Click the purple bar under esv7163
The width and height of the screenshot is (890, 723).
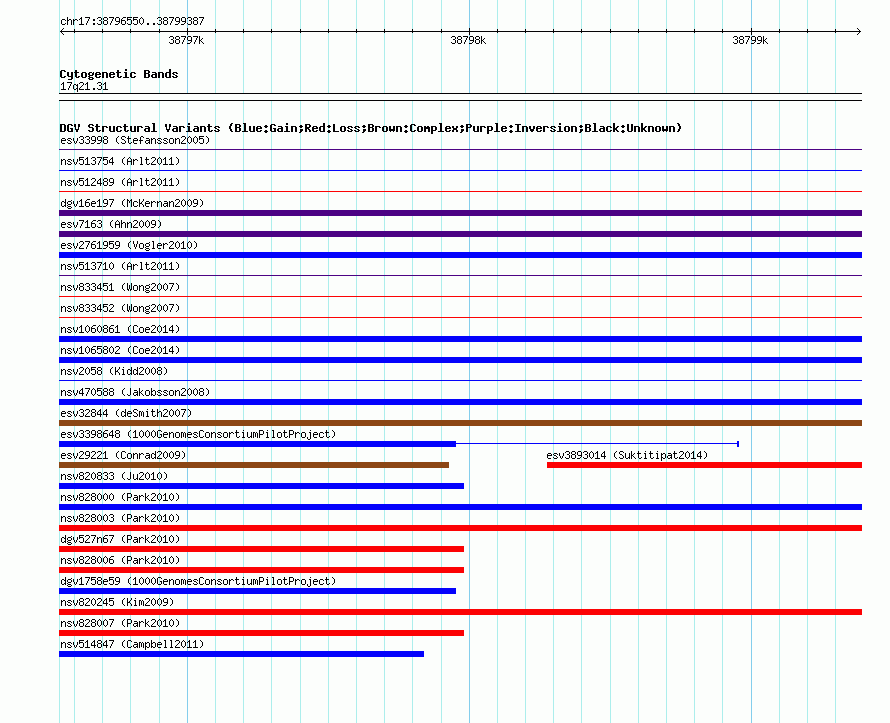(460, 234)
